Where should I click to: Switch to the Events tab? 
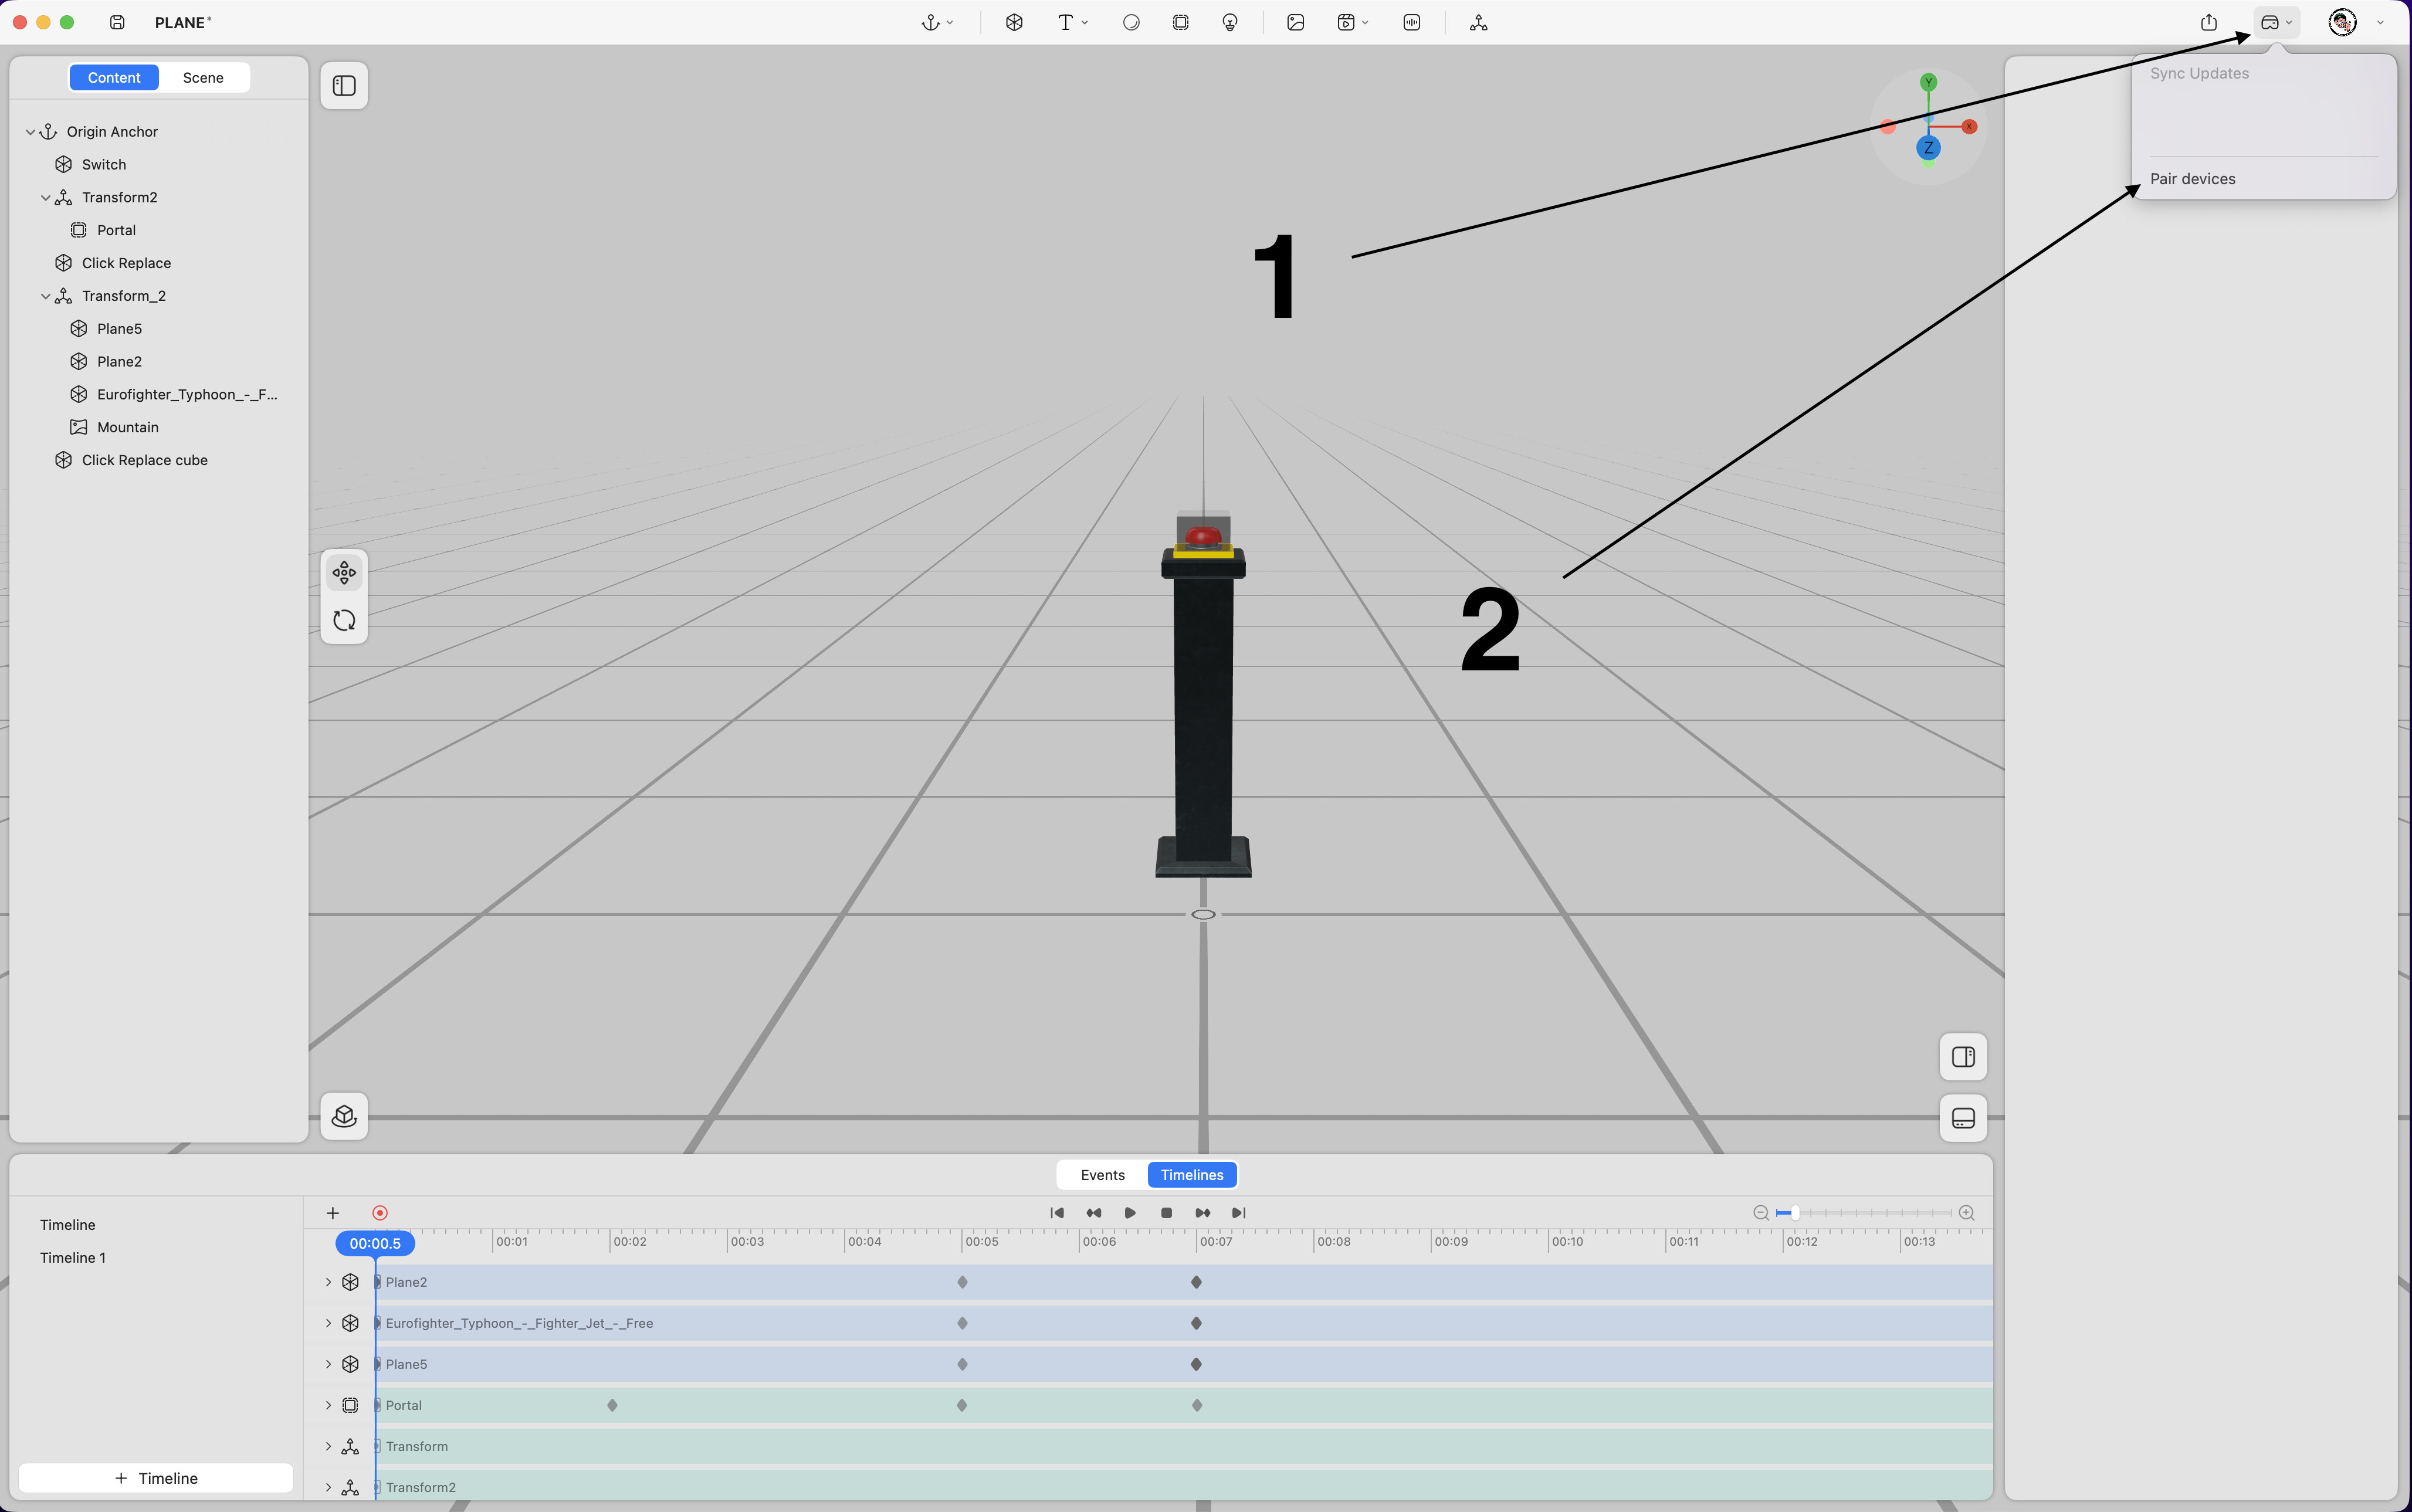pyautogui.click(x=1102, y=1175)
